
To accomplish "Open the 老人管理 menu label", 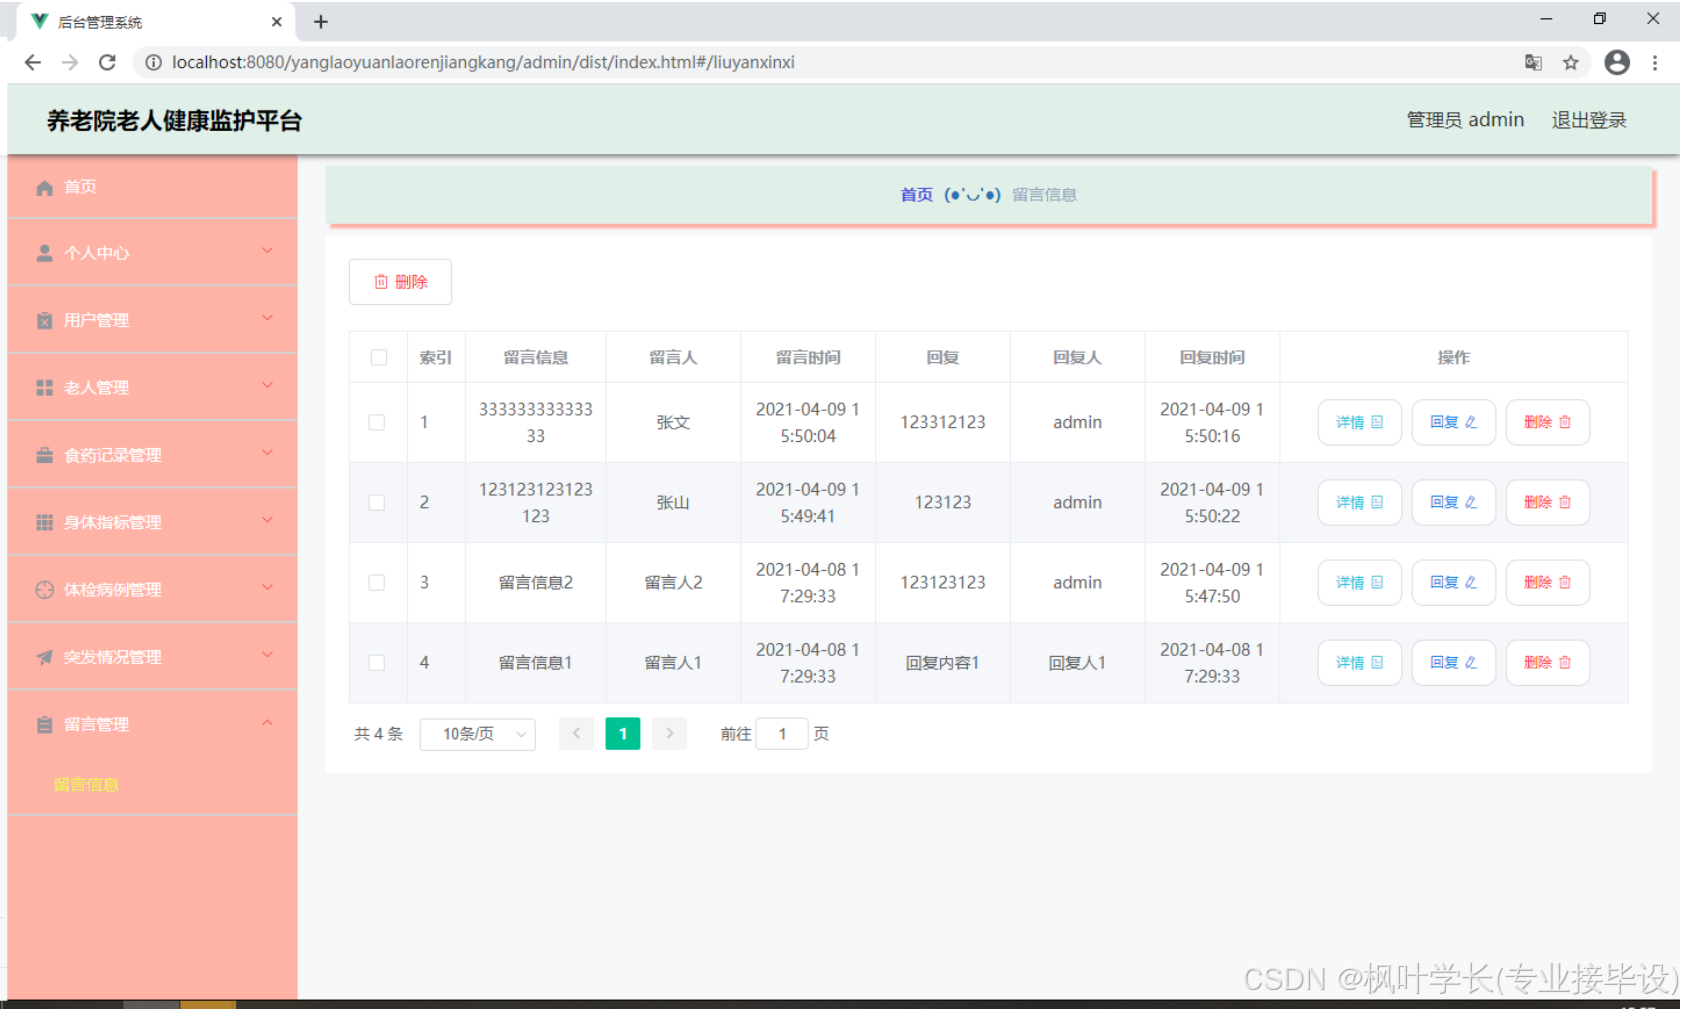I will pyautogui.click(x=96, y=388).
